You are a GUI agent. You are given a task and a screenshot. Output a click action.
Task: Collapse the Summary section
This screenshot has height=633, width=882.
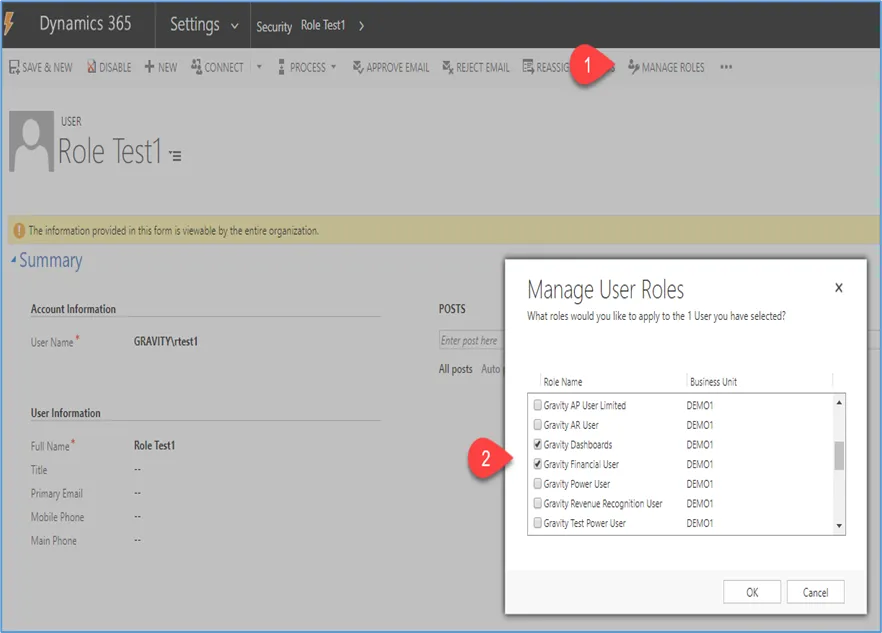click(x=14, y=260)
